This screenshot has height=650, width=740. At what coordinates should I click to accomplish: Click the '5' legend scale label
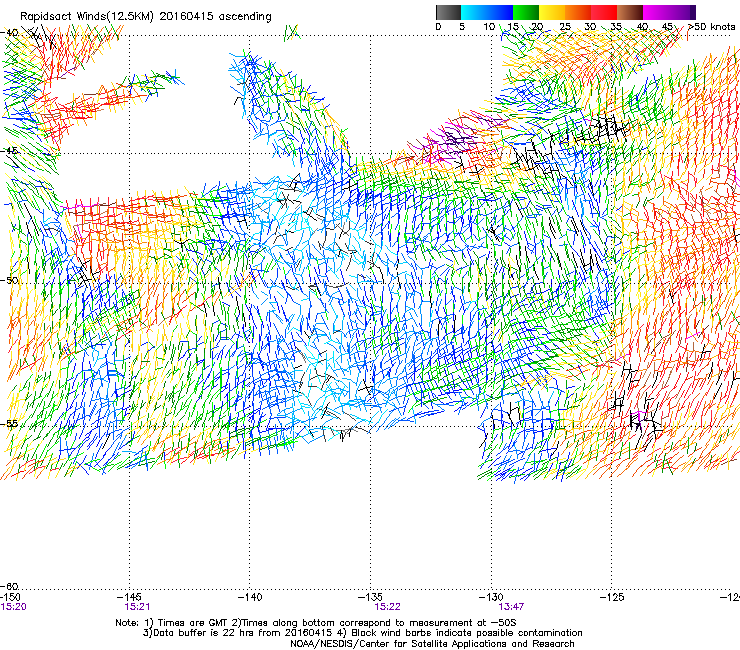(462, 27)
